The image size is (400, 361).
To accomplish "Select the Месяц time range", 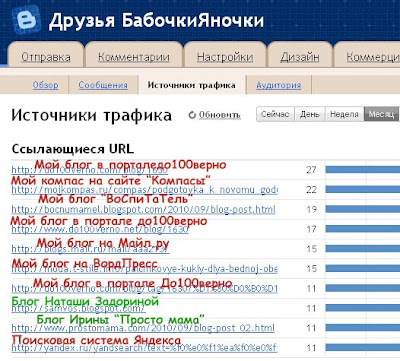I will click(x=381, y=114).
